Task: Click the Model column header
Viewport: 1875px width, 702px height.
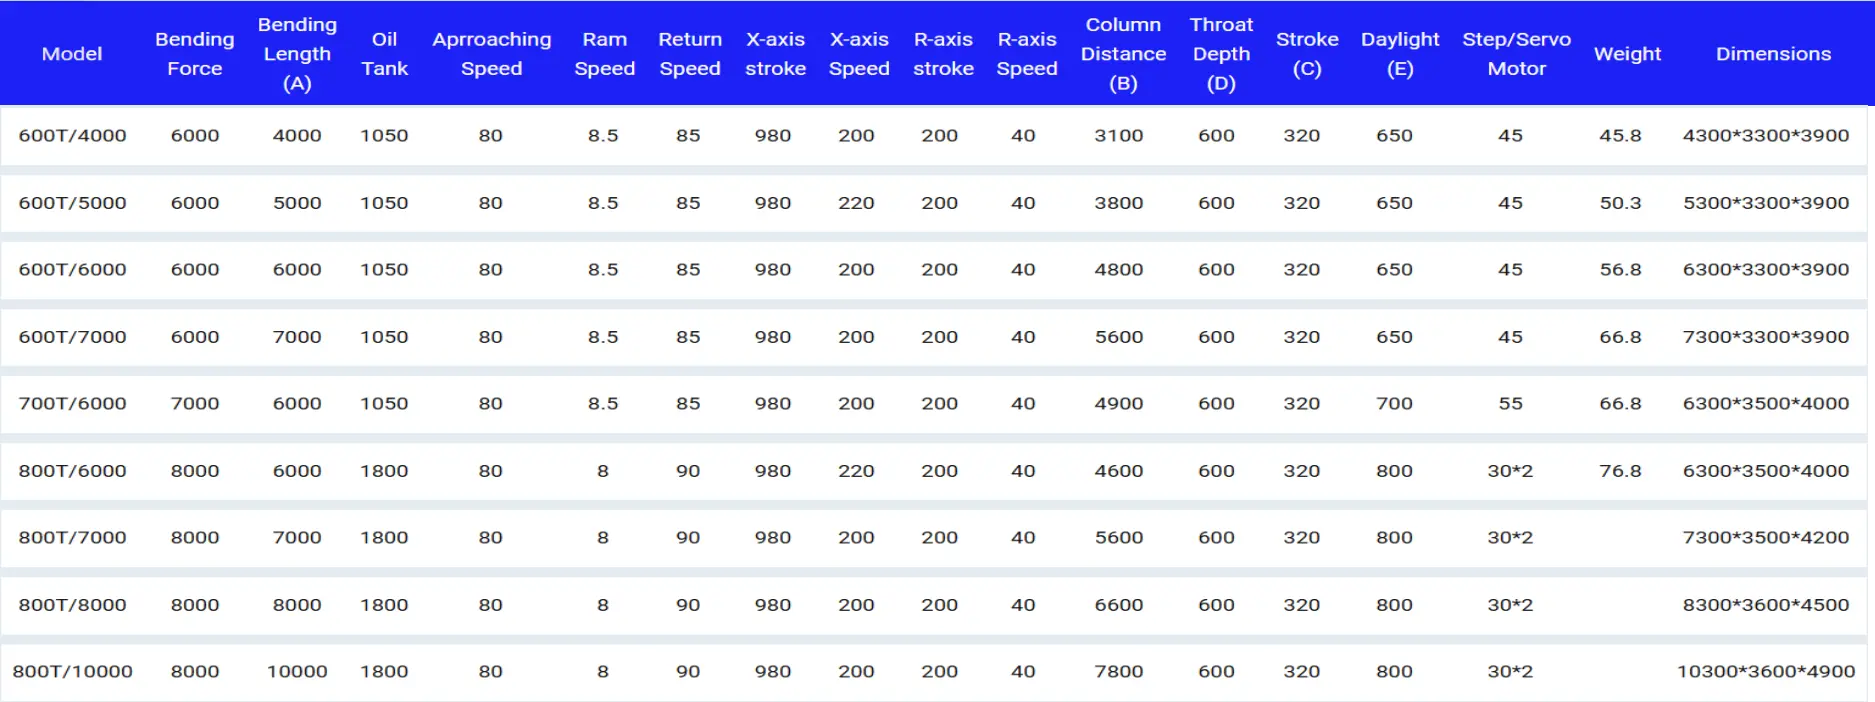Action: pyautogui.click(x=72, y=54)
